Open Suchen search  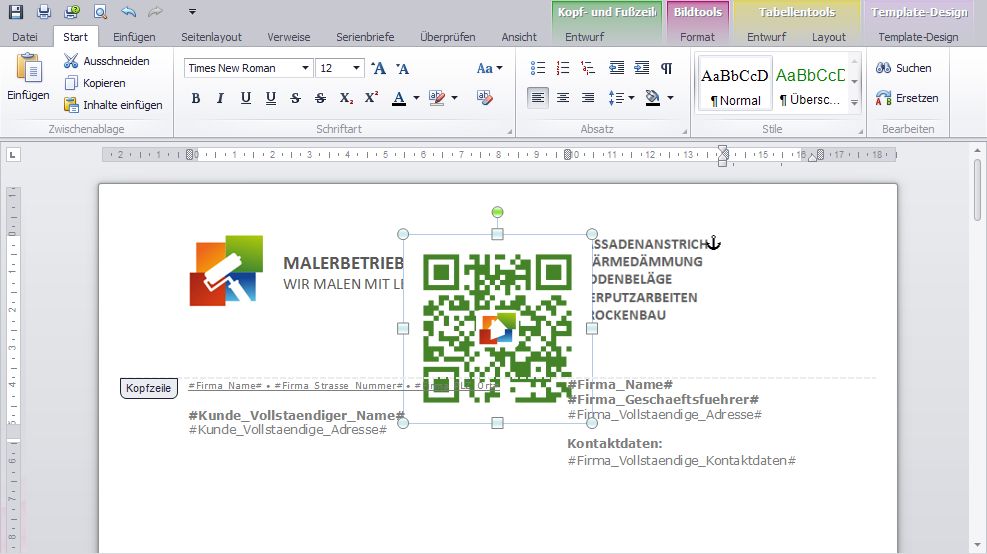tap(904, 68)
